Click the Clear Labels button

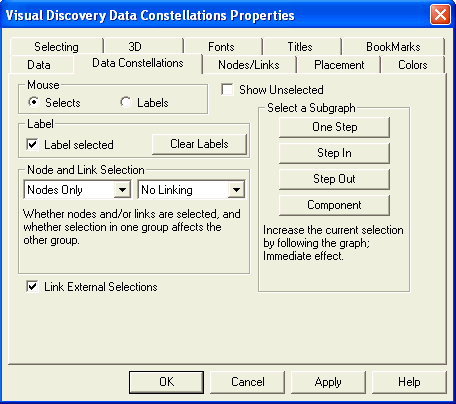click(x=199, y=144)
